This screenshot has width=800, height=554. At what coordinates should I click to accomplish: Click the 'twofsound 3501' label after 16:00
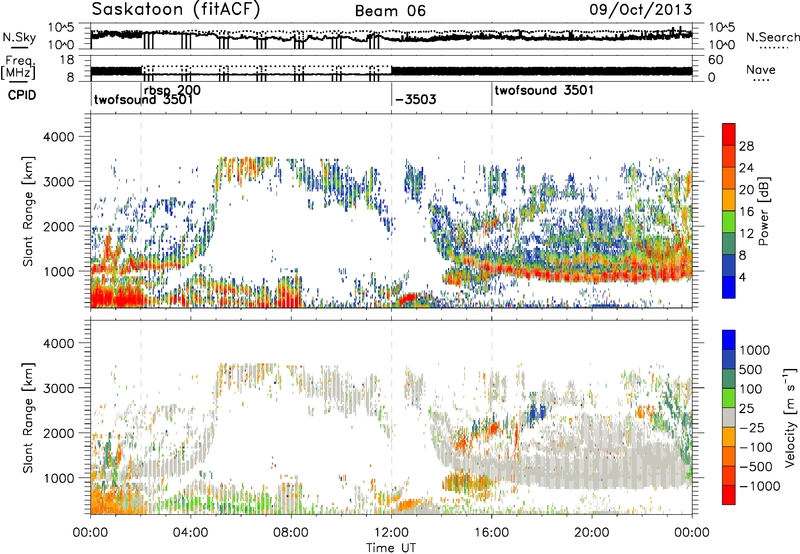click(x=544, y=90)
